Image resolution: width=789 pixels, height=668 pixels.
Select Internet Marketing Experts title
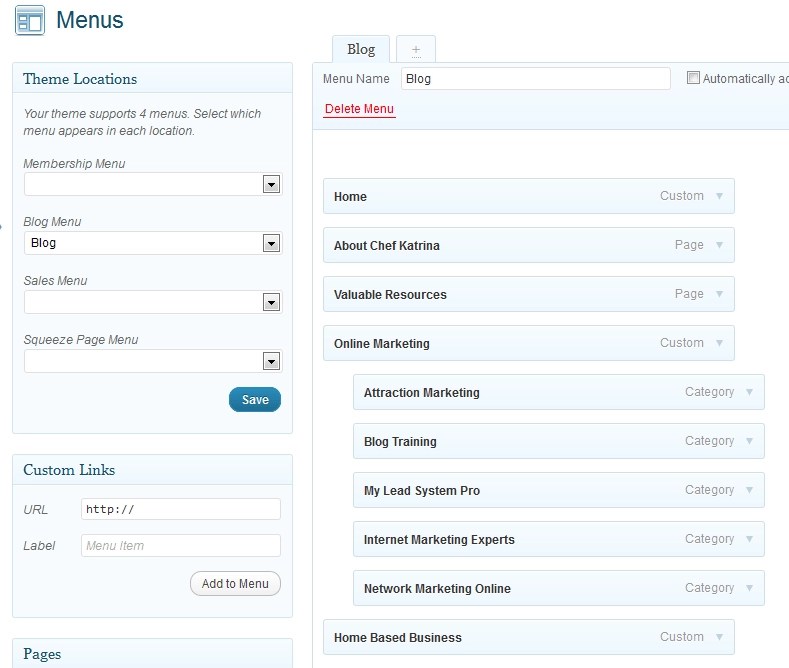point(439,540)
